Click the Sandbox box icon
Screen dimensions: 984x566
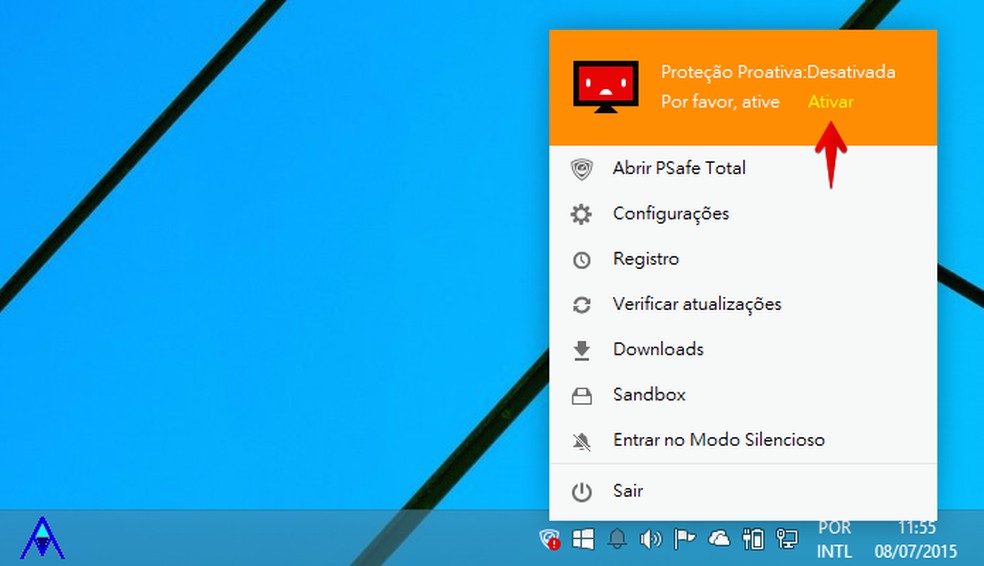pyautogui.click(x=582, y=396)
